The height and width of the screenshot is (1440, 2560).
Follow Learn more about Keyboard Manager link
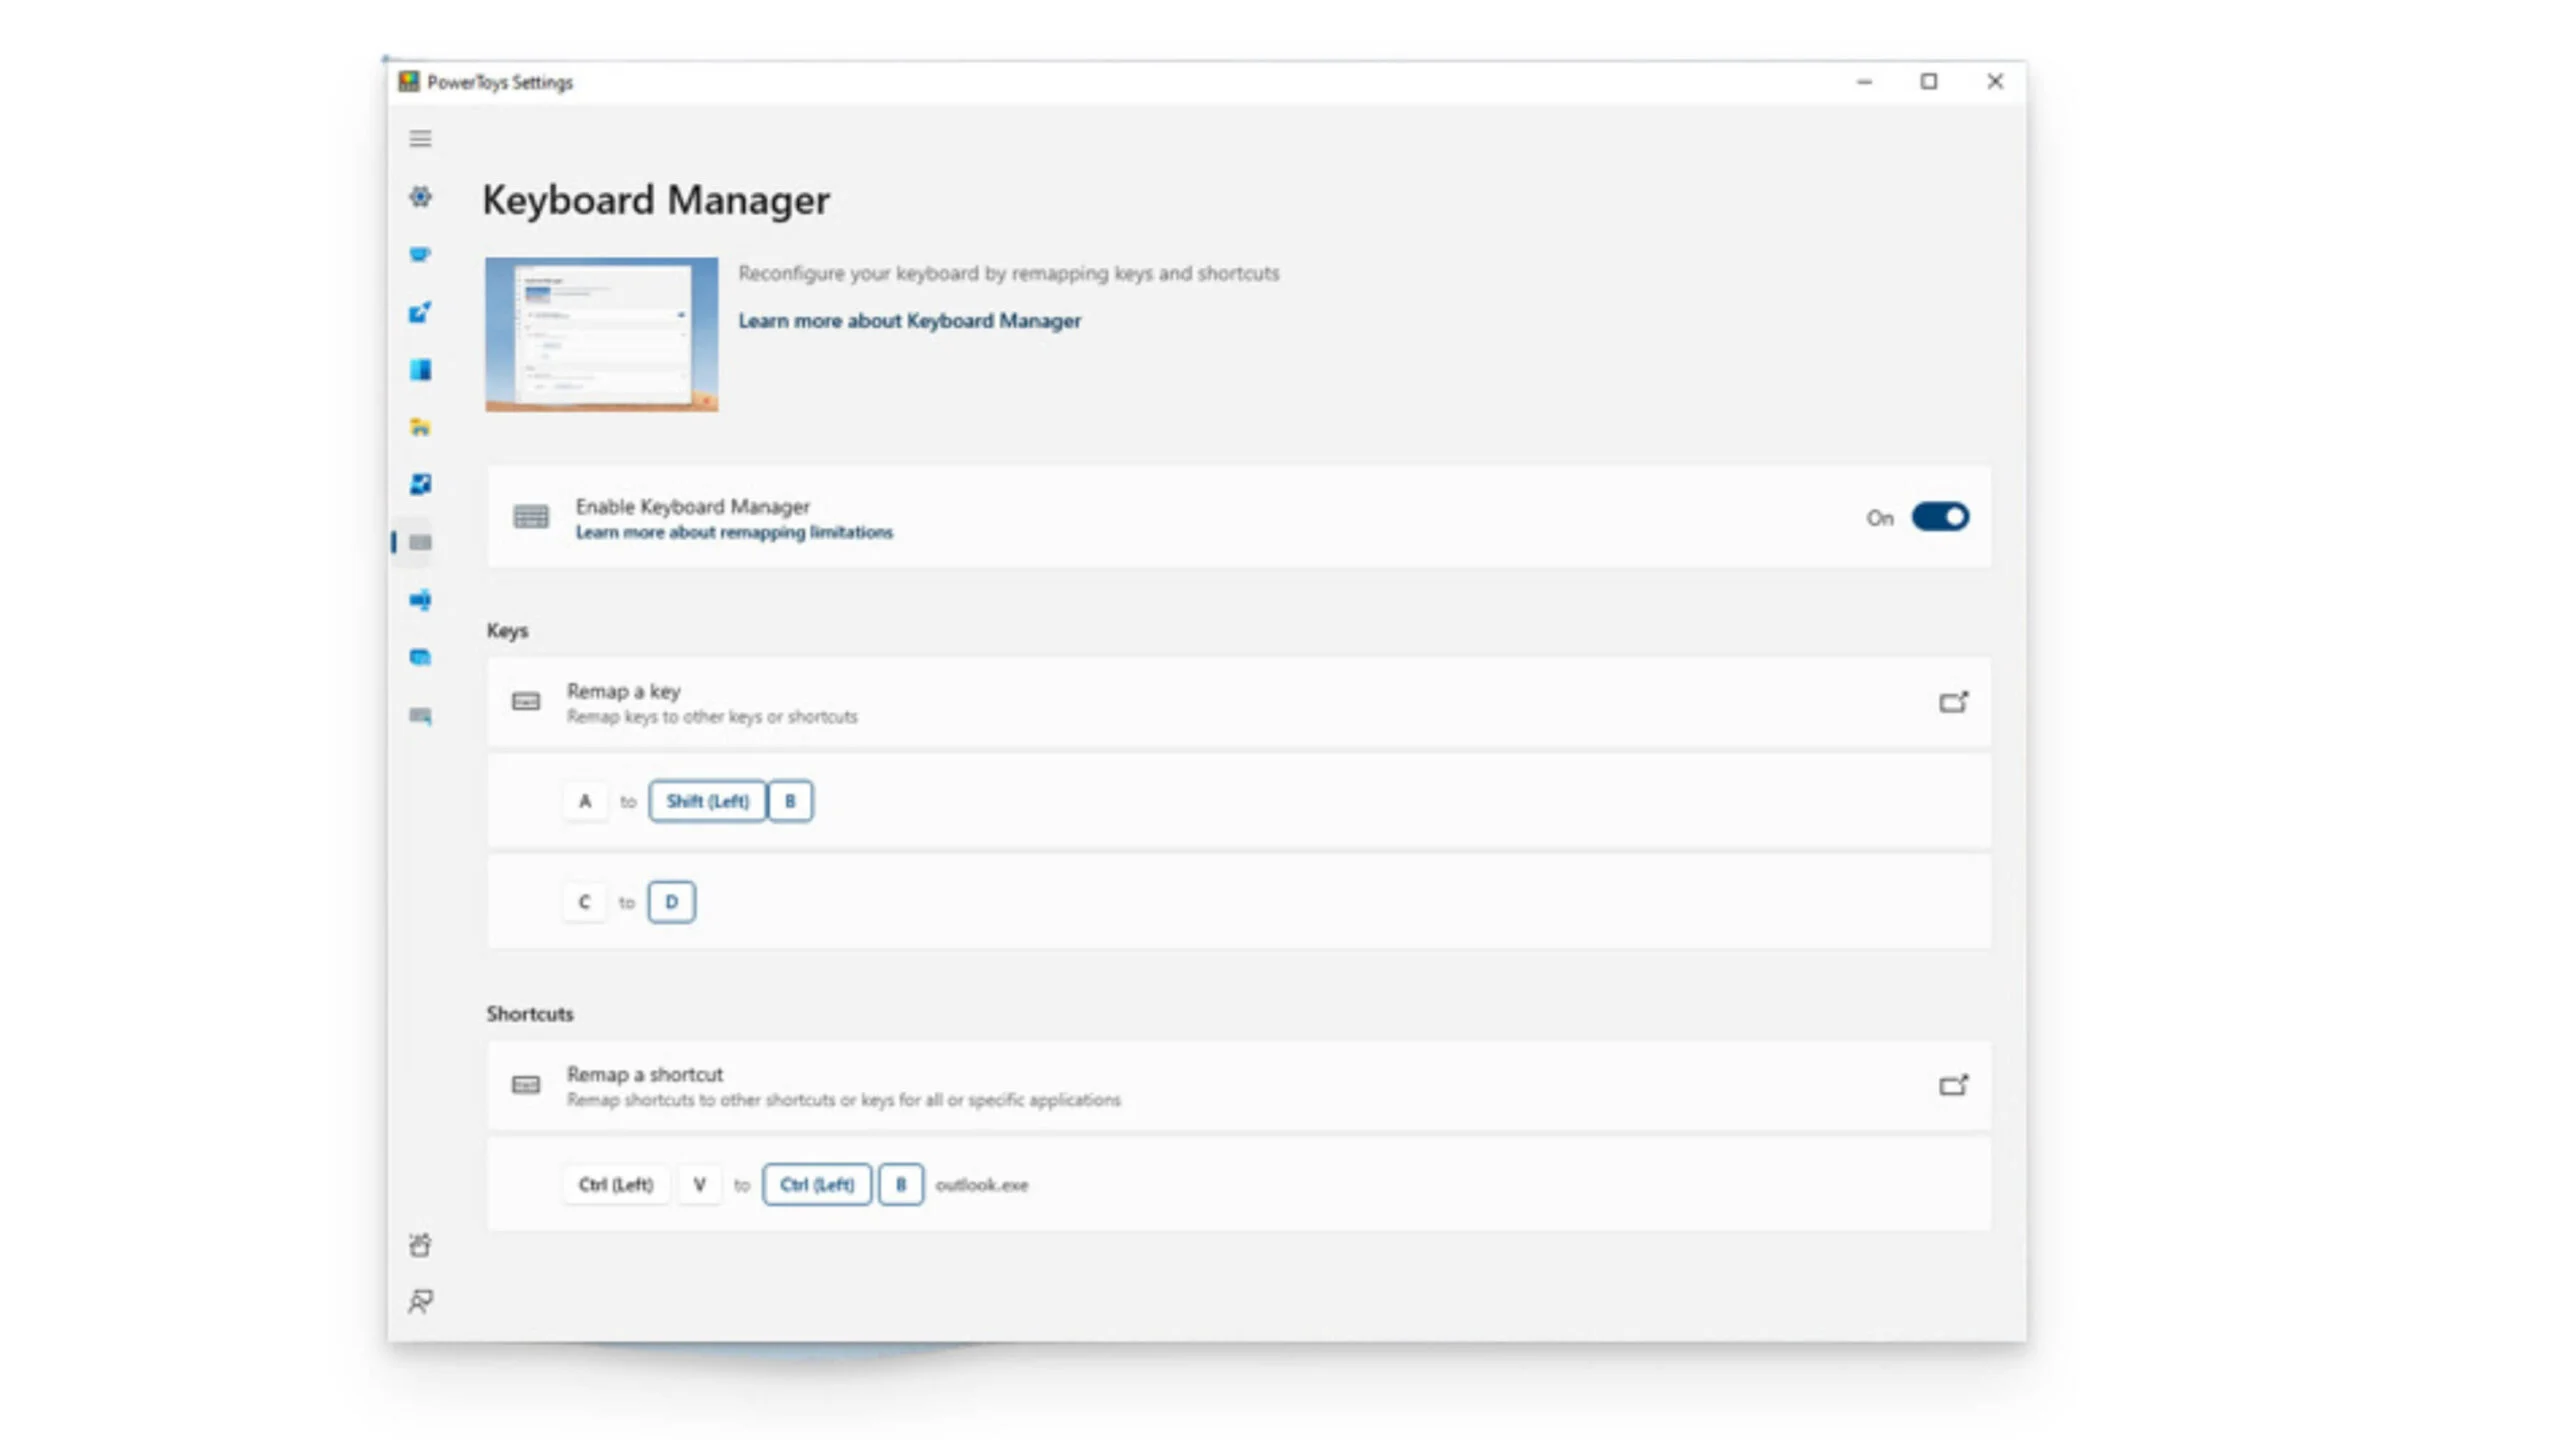(x=909, y=321)
